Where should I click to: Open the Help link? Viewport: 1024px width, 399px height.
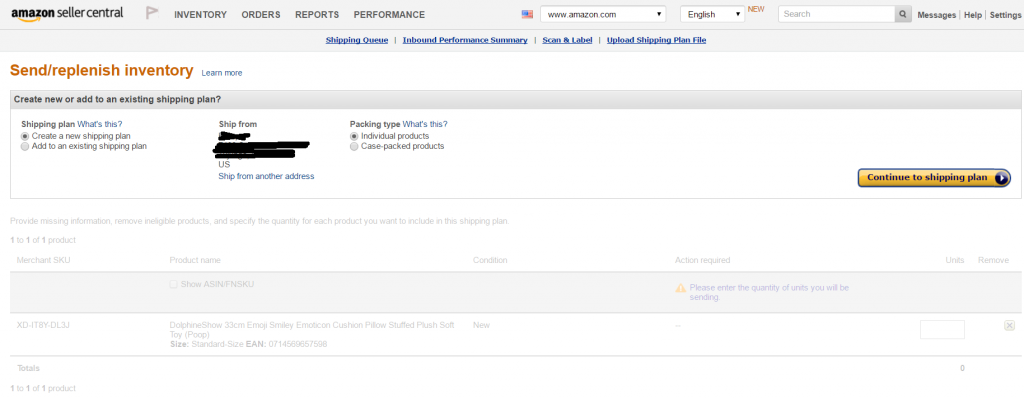tap(973, 15)
